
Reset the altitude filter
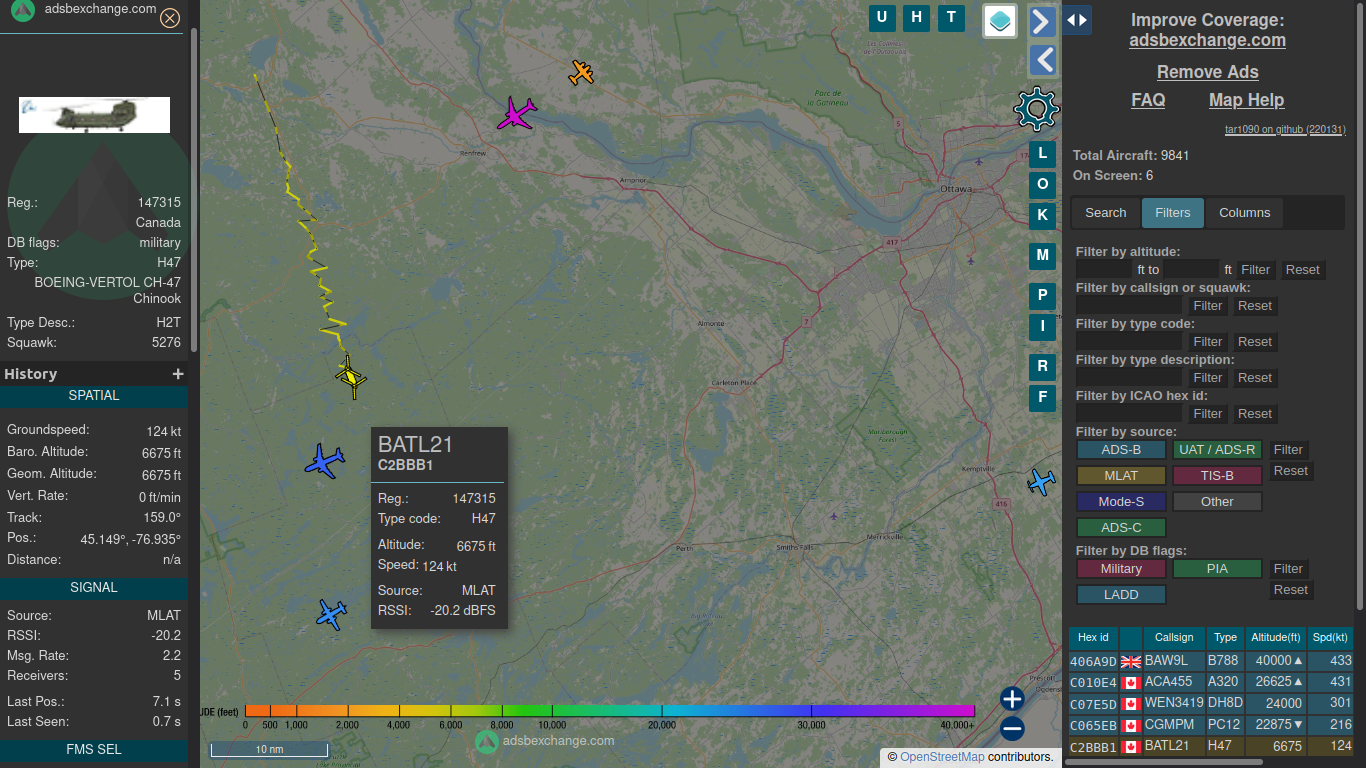tap(1303, 270)
